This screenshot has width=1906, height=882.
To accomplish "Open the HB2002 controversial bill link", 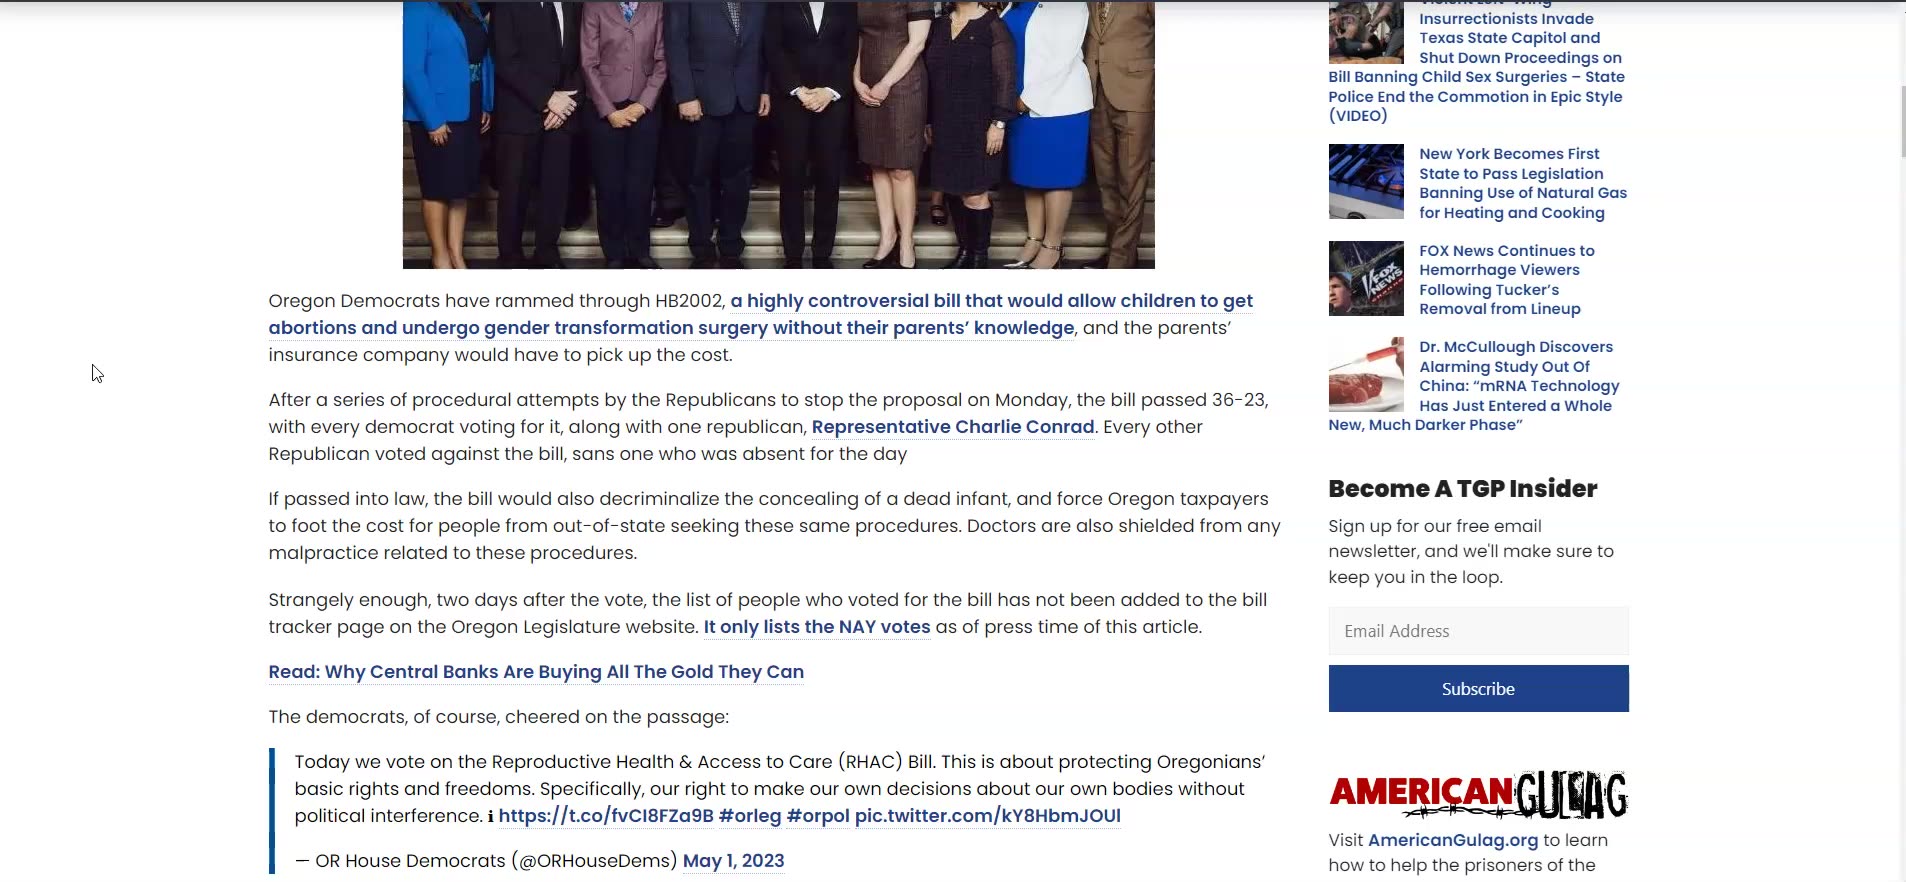I will [x=990, y=301].
